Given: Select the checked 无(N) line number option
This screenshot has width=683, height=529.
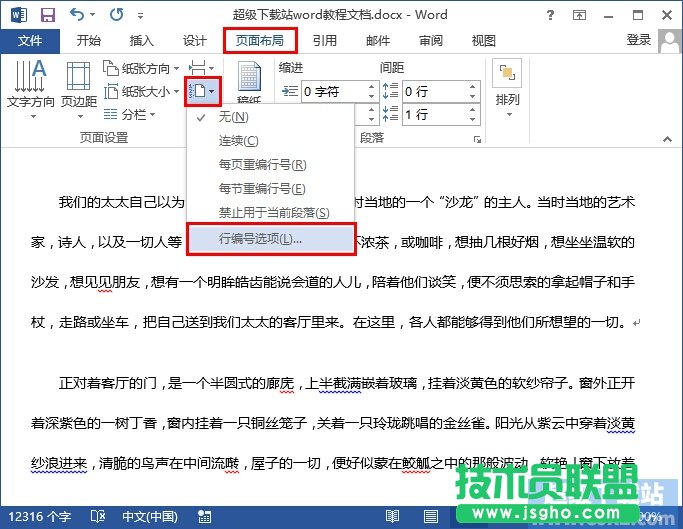Looking at the screenshot, I should pos(235,117).
